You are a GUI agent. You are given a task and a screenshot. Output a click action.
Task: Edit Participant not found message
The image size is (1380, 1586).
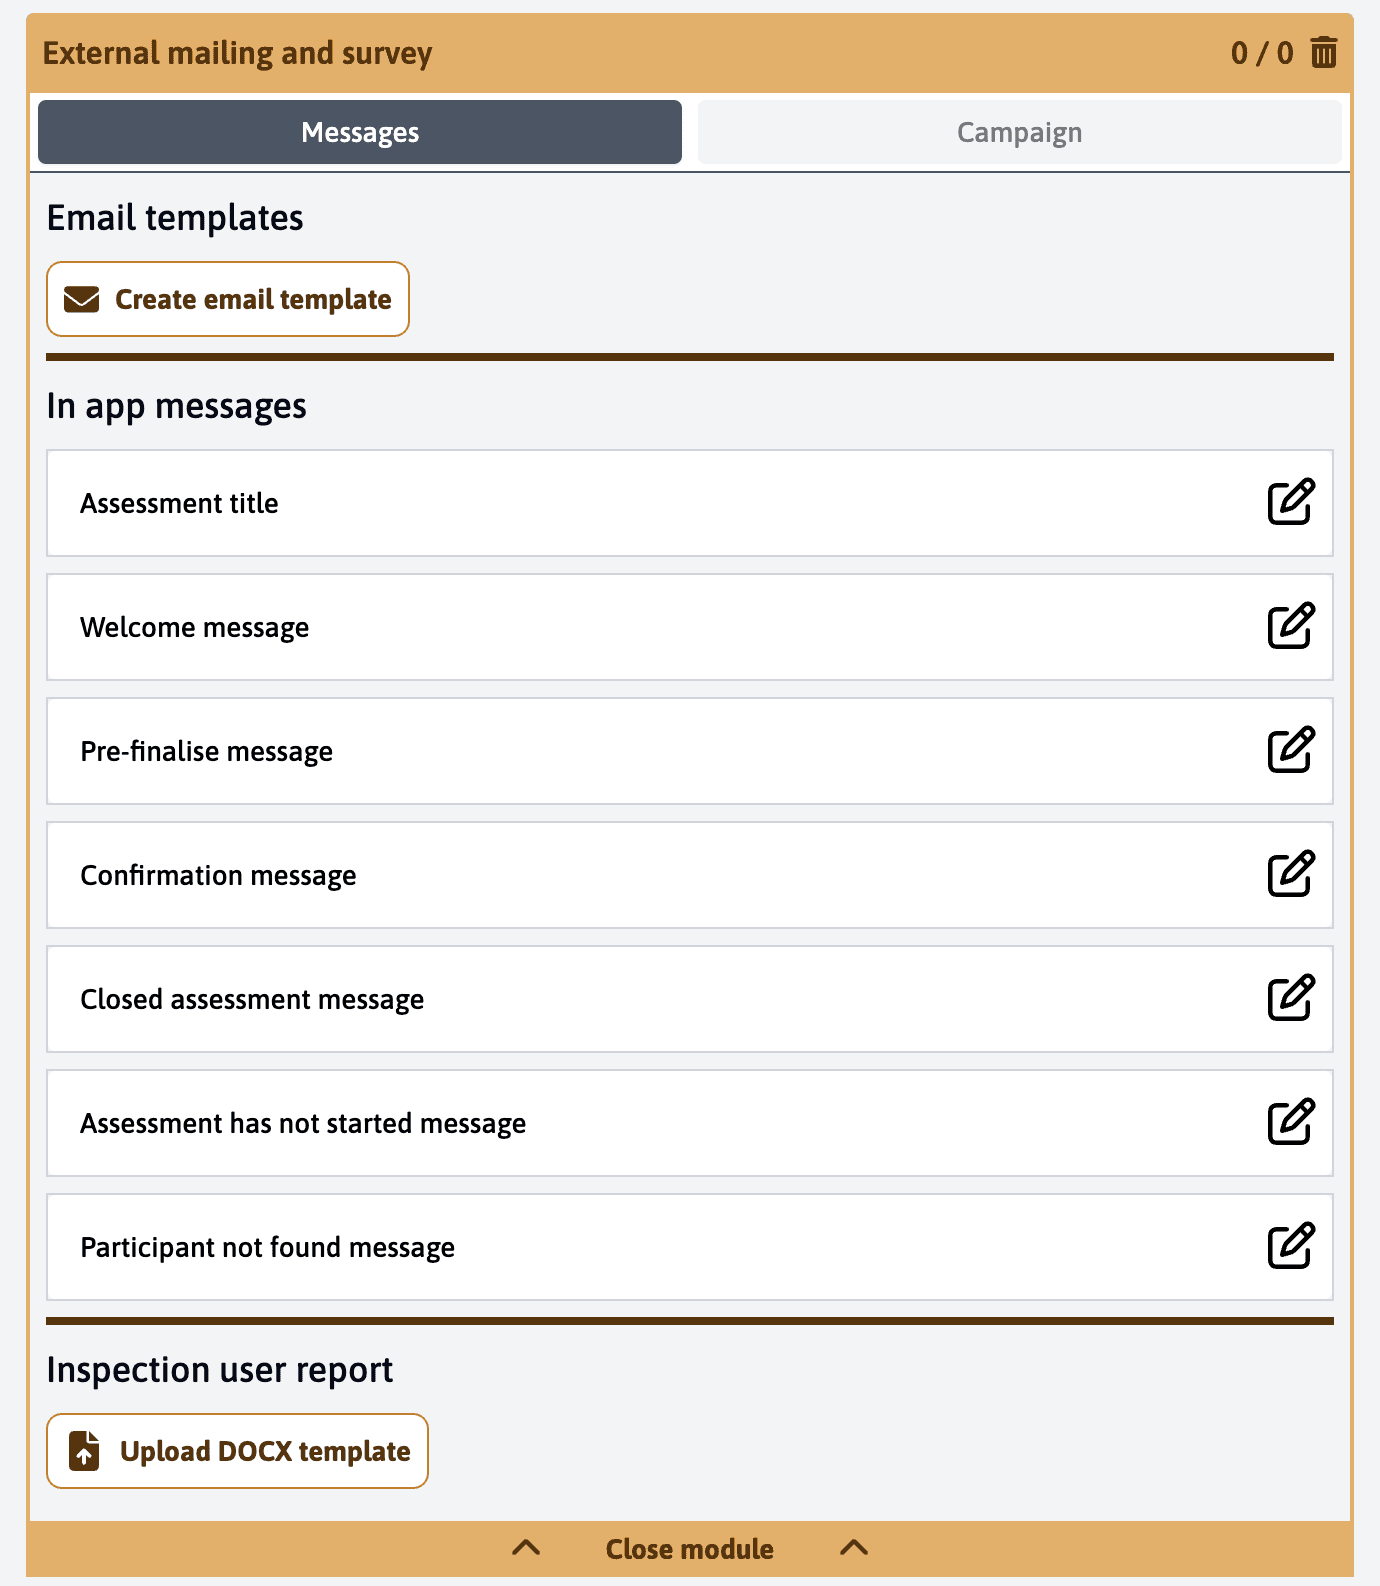coord(1290,1246)
